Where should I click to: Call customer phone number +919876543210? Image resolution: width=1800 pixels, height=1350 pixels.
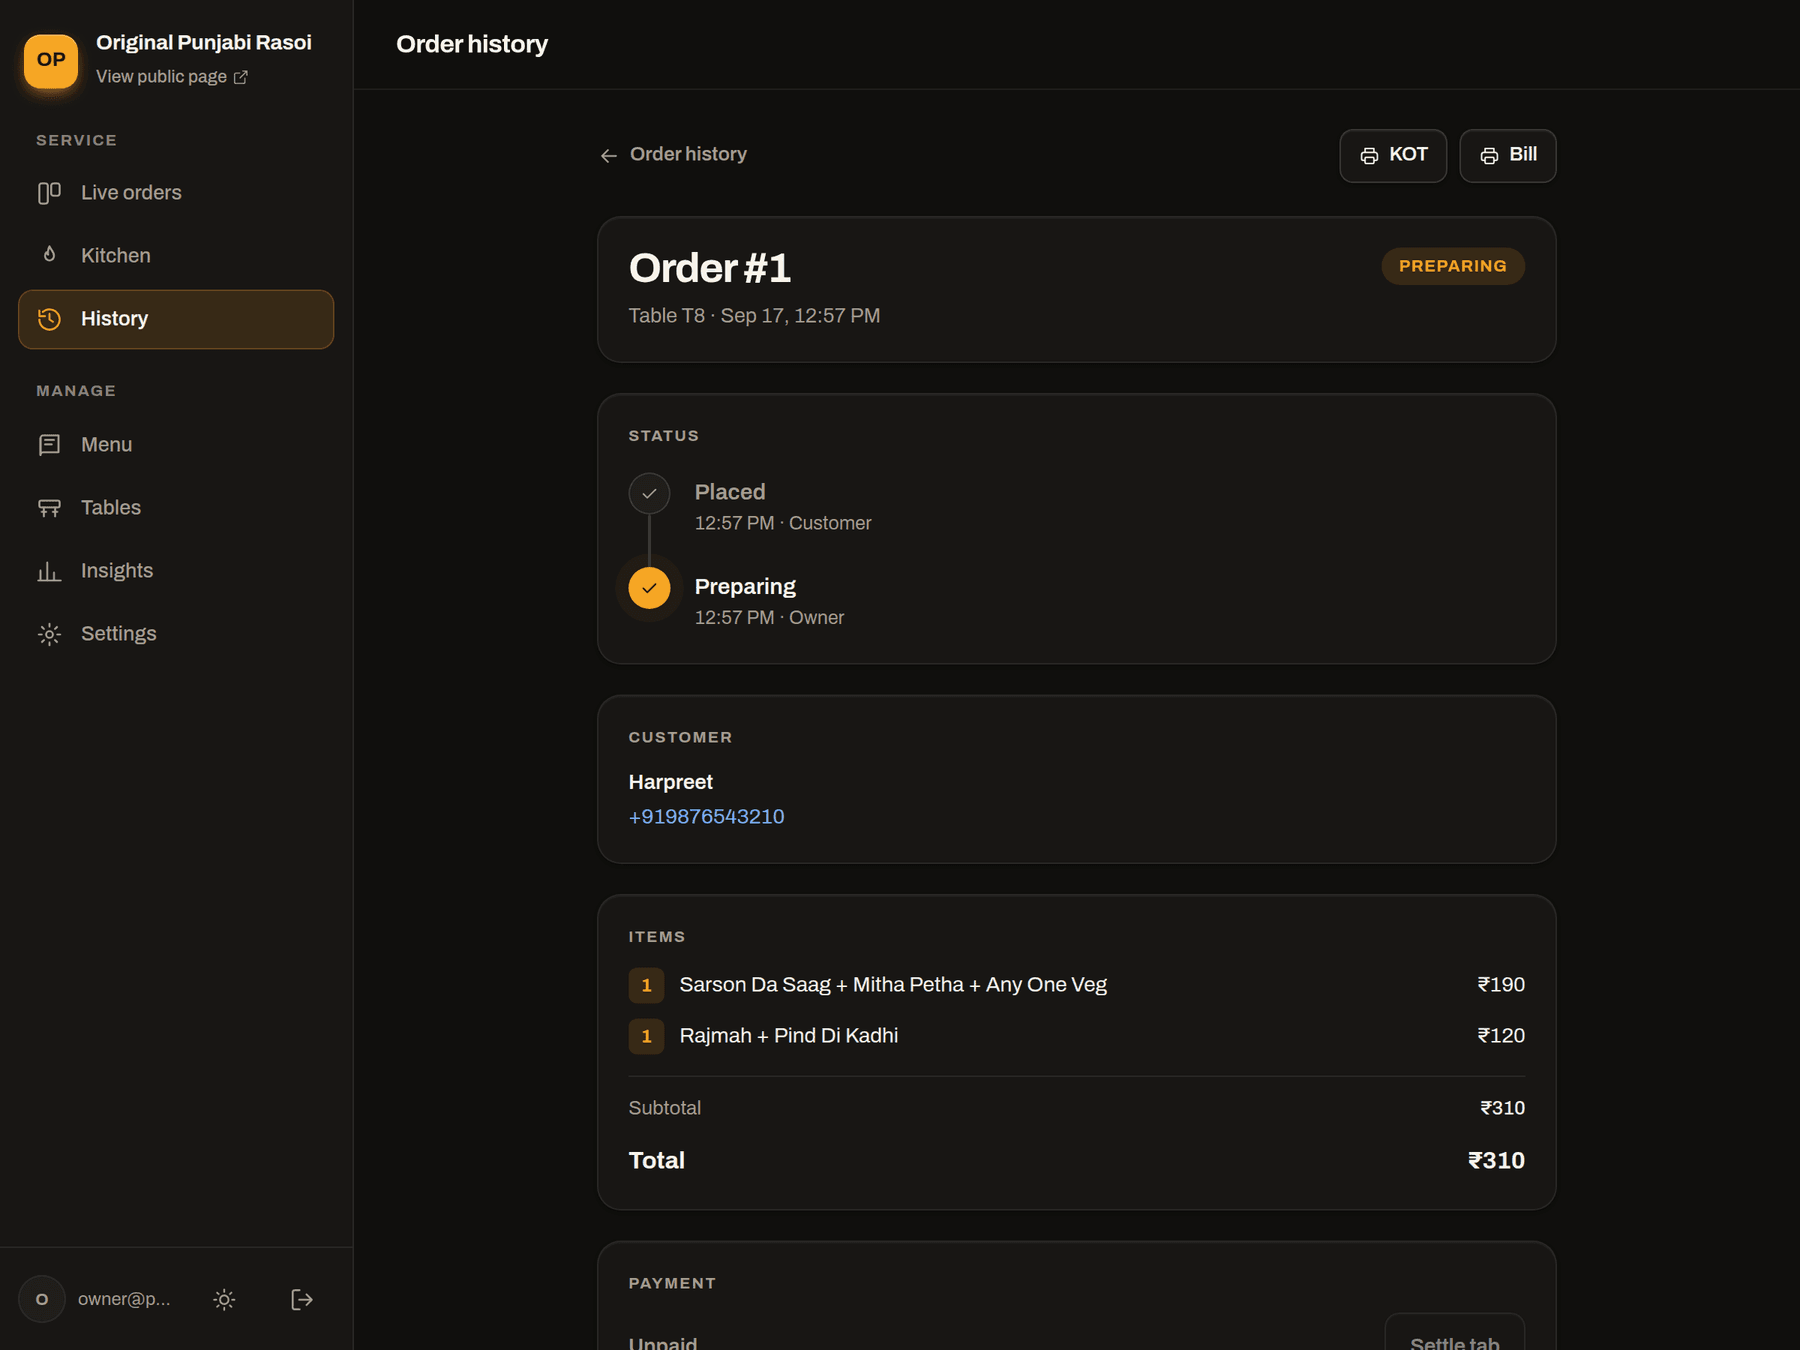pyautogui.click(x=706, y=817)
